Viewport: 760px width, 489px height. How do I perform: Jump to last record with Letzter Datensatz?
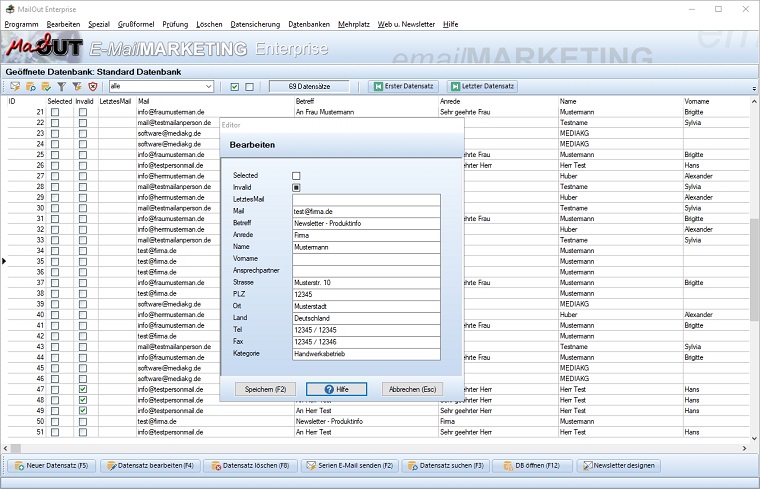coord(482,86)
